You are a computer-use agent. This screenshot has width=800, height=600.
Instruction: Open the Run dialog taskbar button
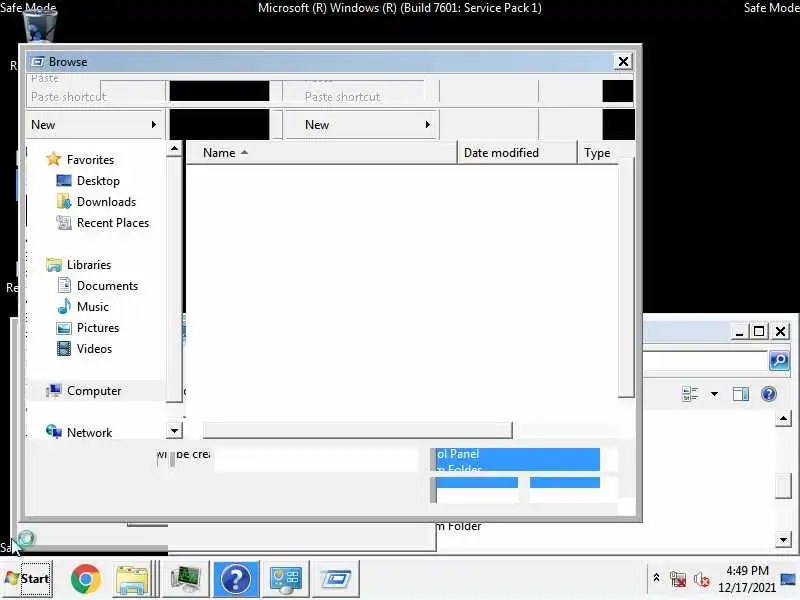336,579
